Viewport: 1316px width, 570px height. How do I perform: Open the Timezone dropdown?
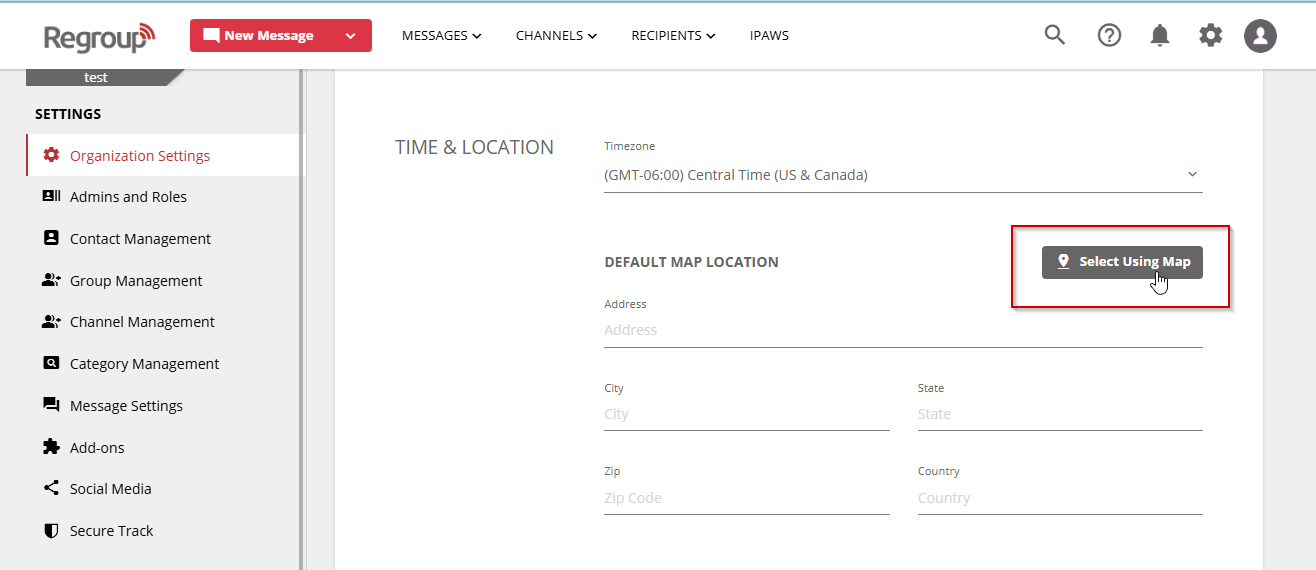[x=902, y=175]
